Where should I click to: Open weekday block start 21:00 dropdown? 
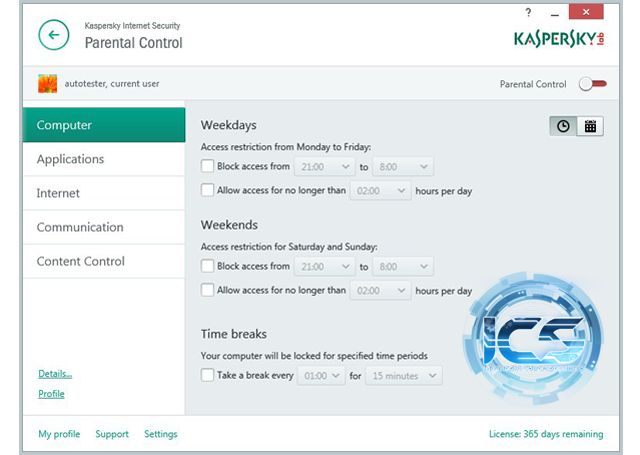(x=324, y=166)
